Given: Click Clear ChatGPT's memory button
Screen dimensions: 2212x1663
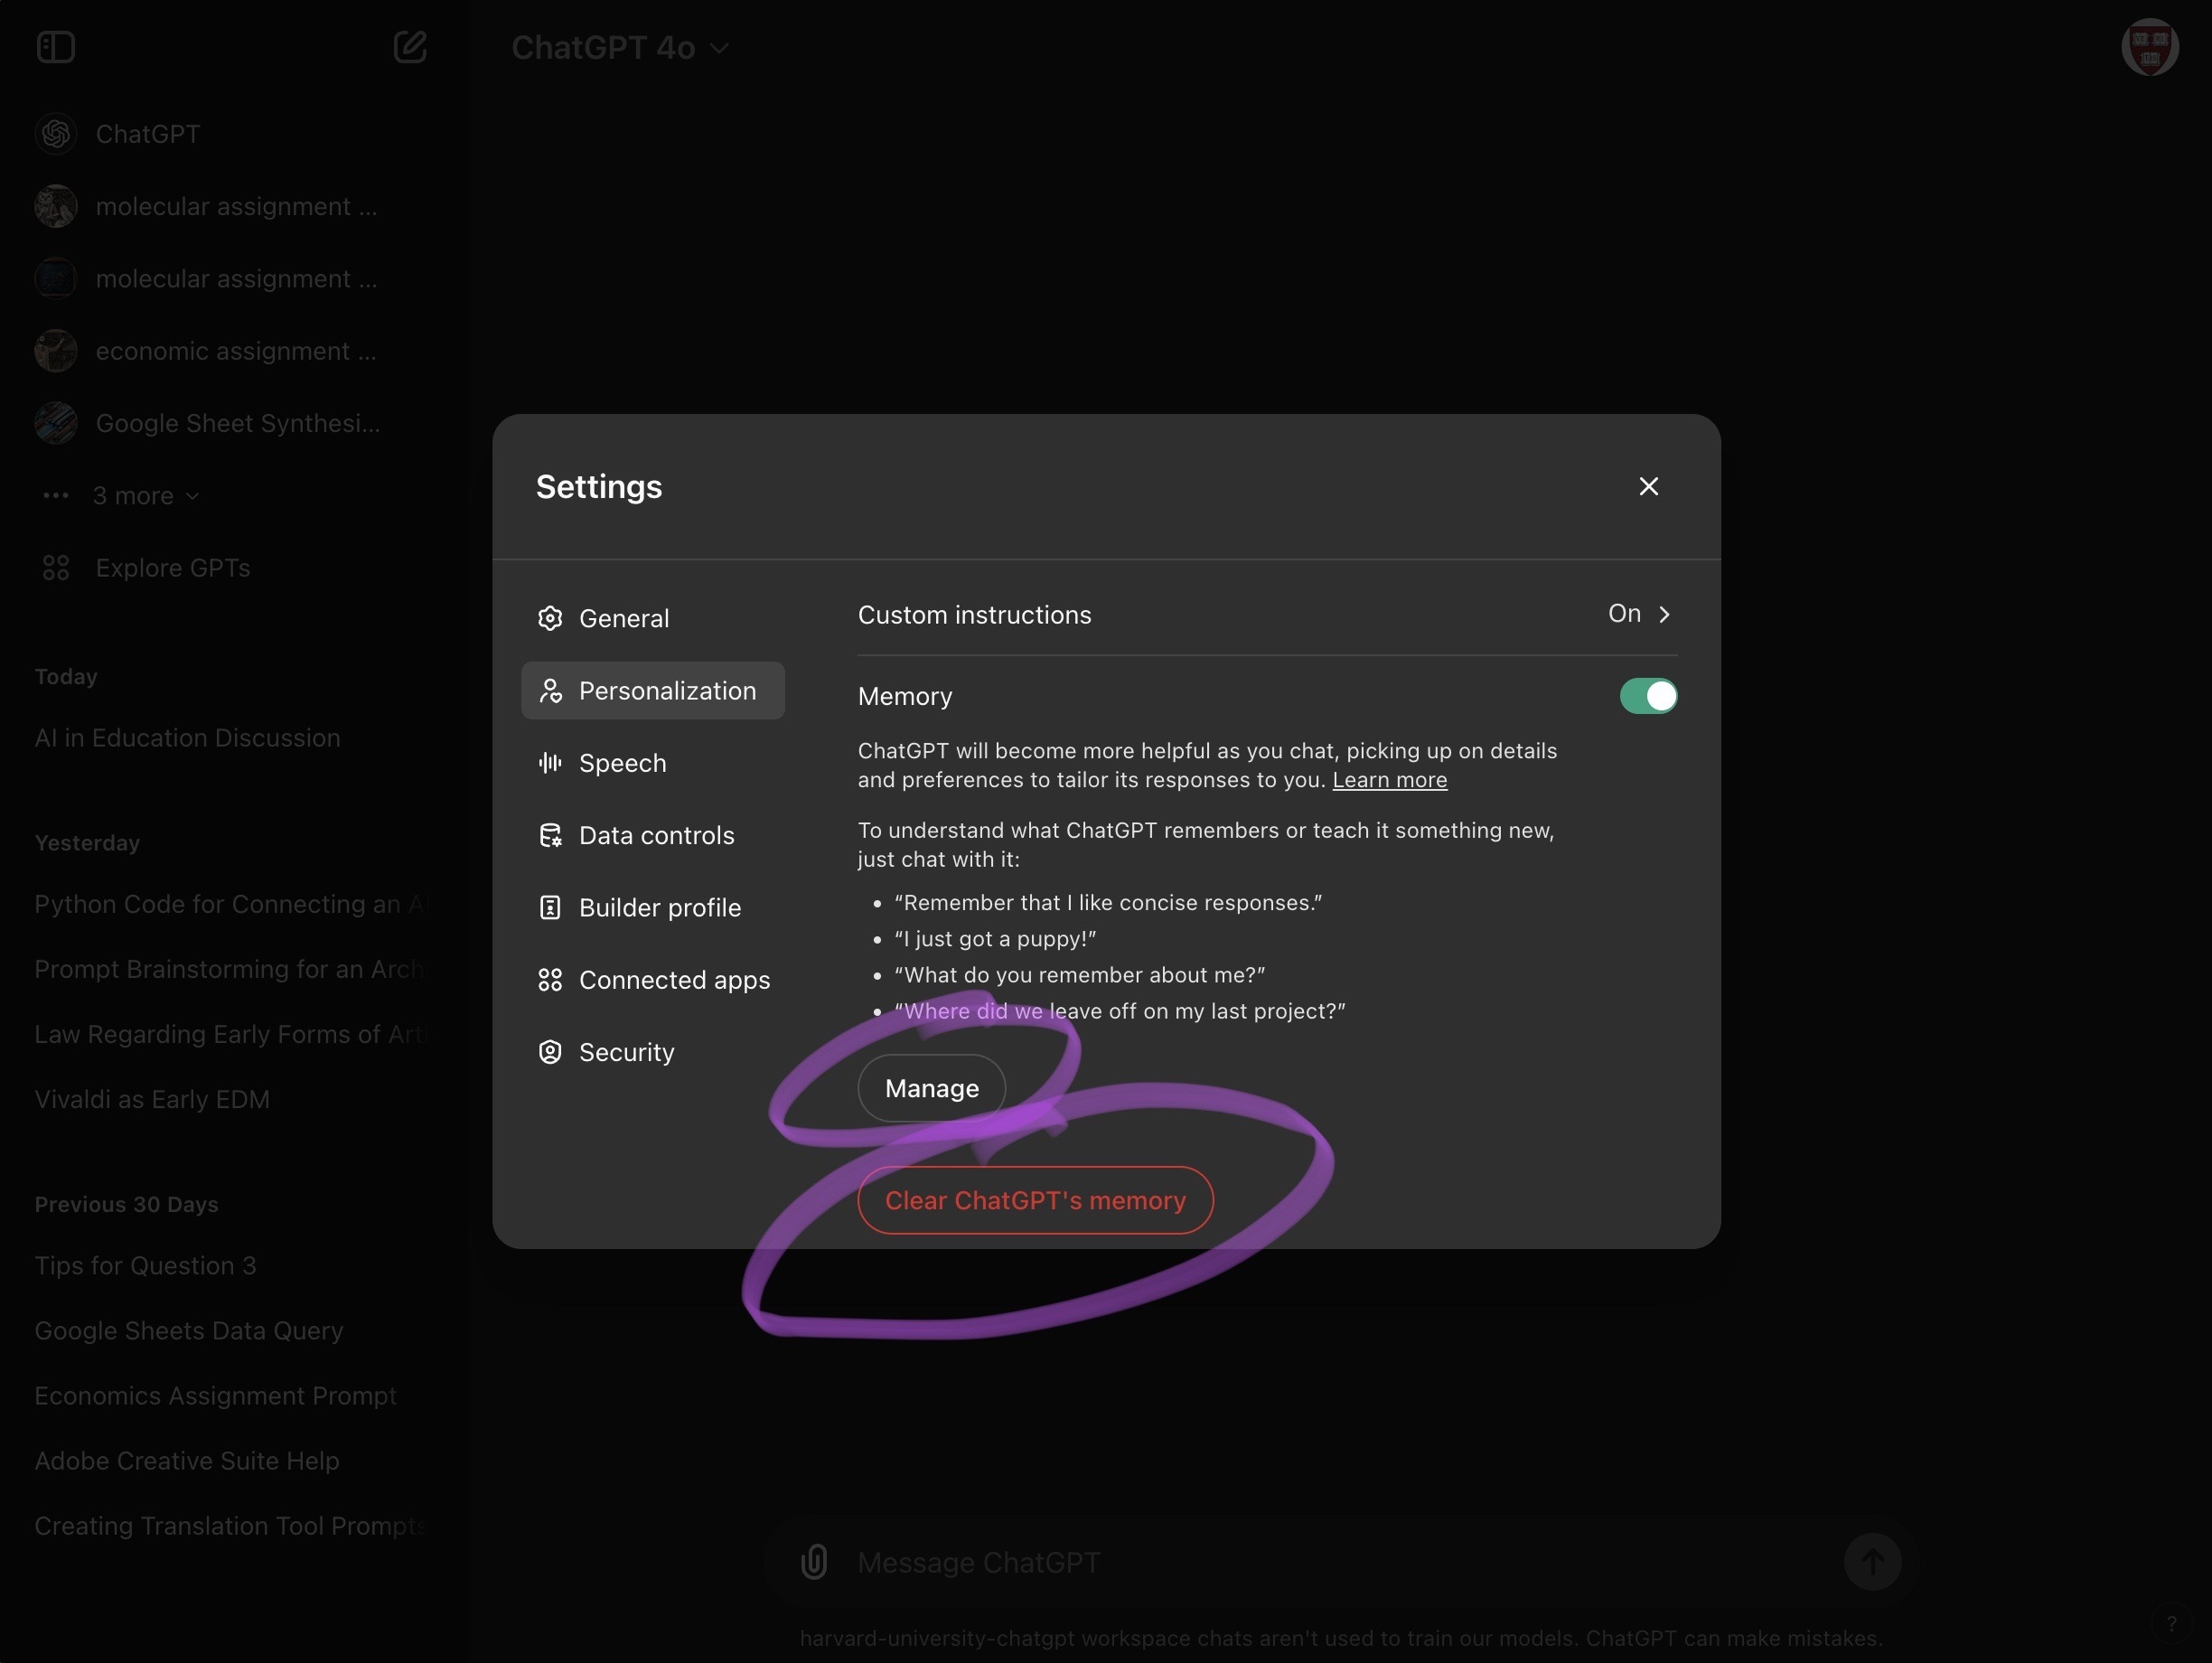Looking at the screenshot, I should (x=1035, y=1200).
